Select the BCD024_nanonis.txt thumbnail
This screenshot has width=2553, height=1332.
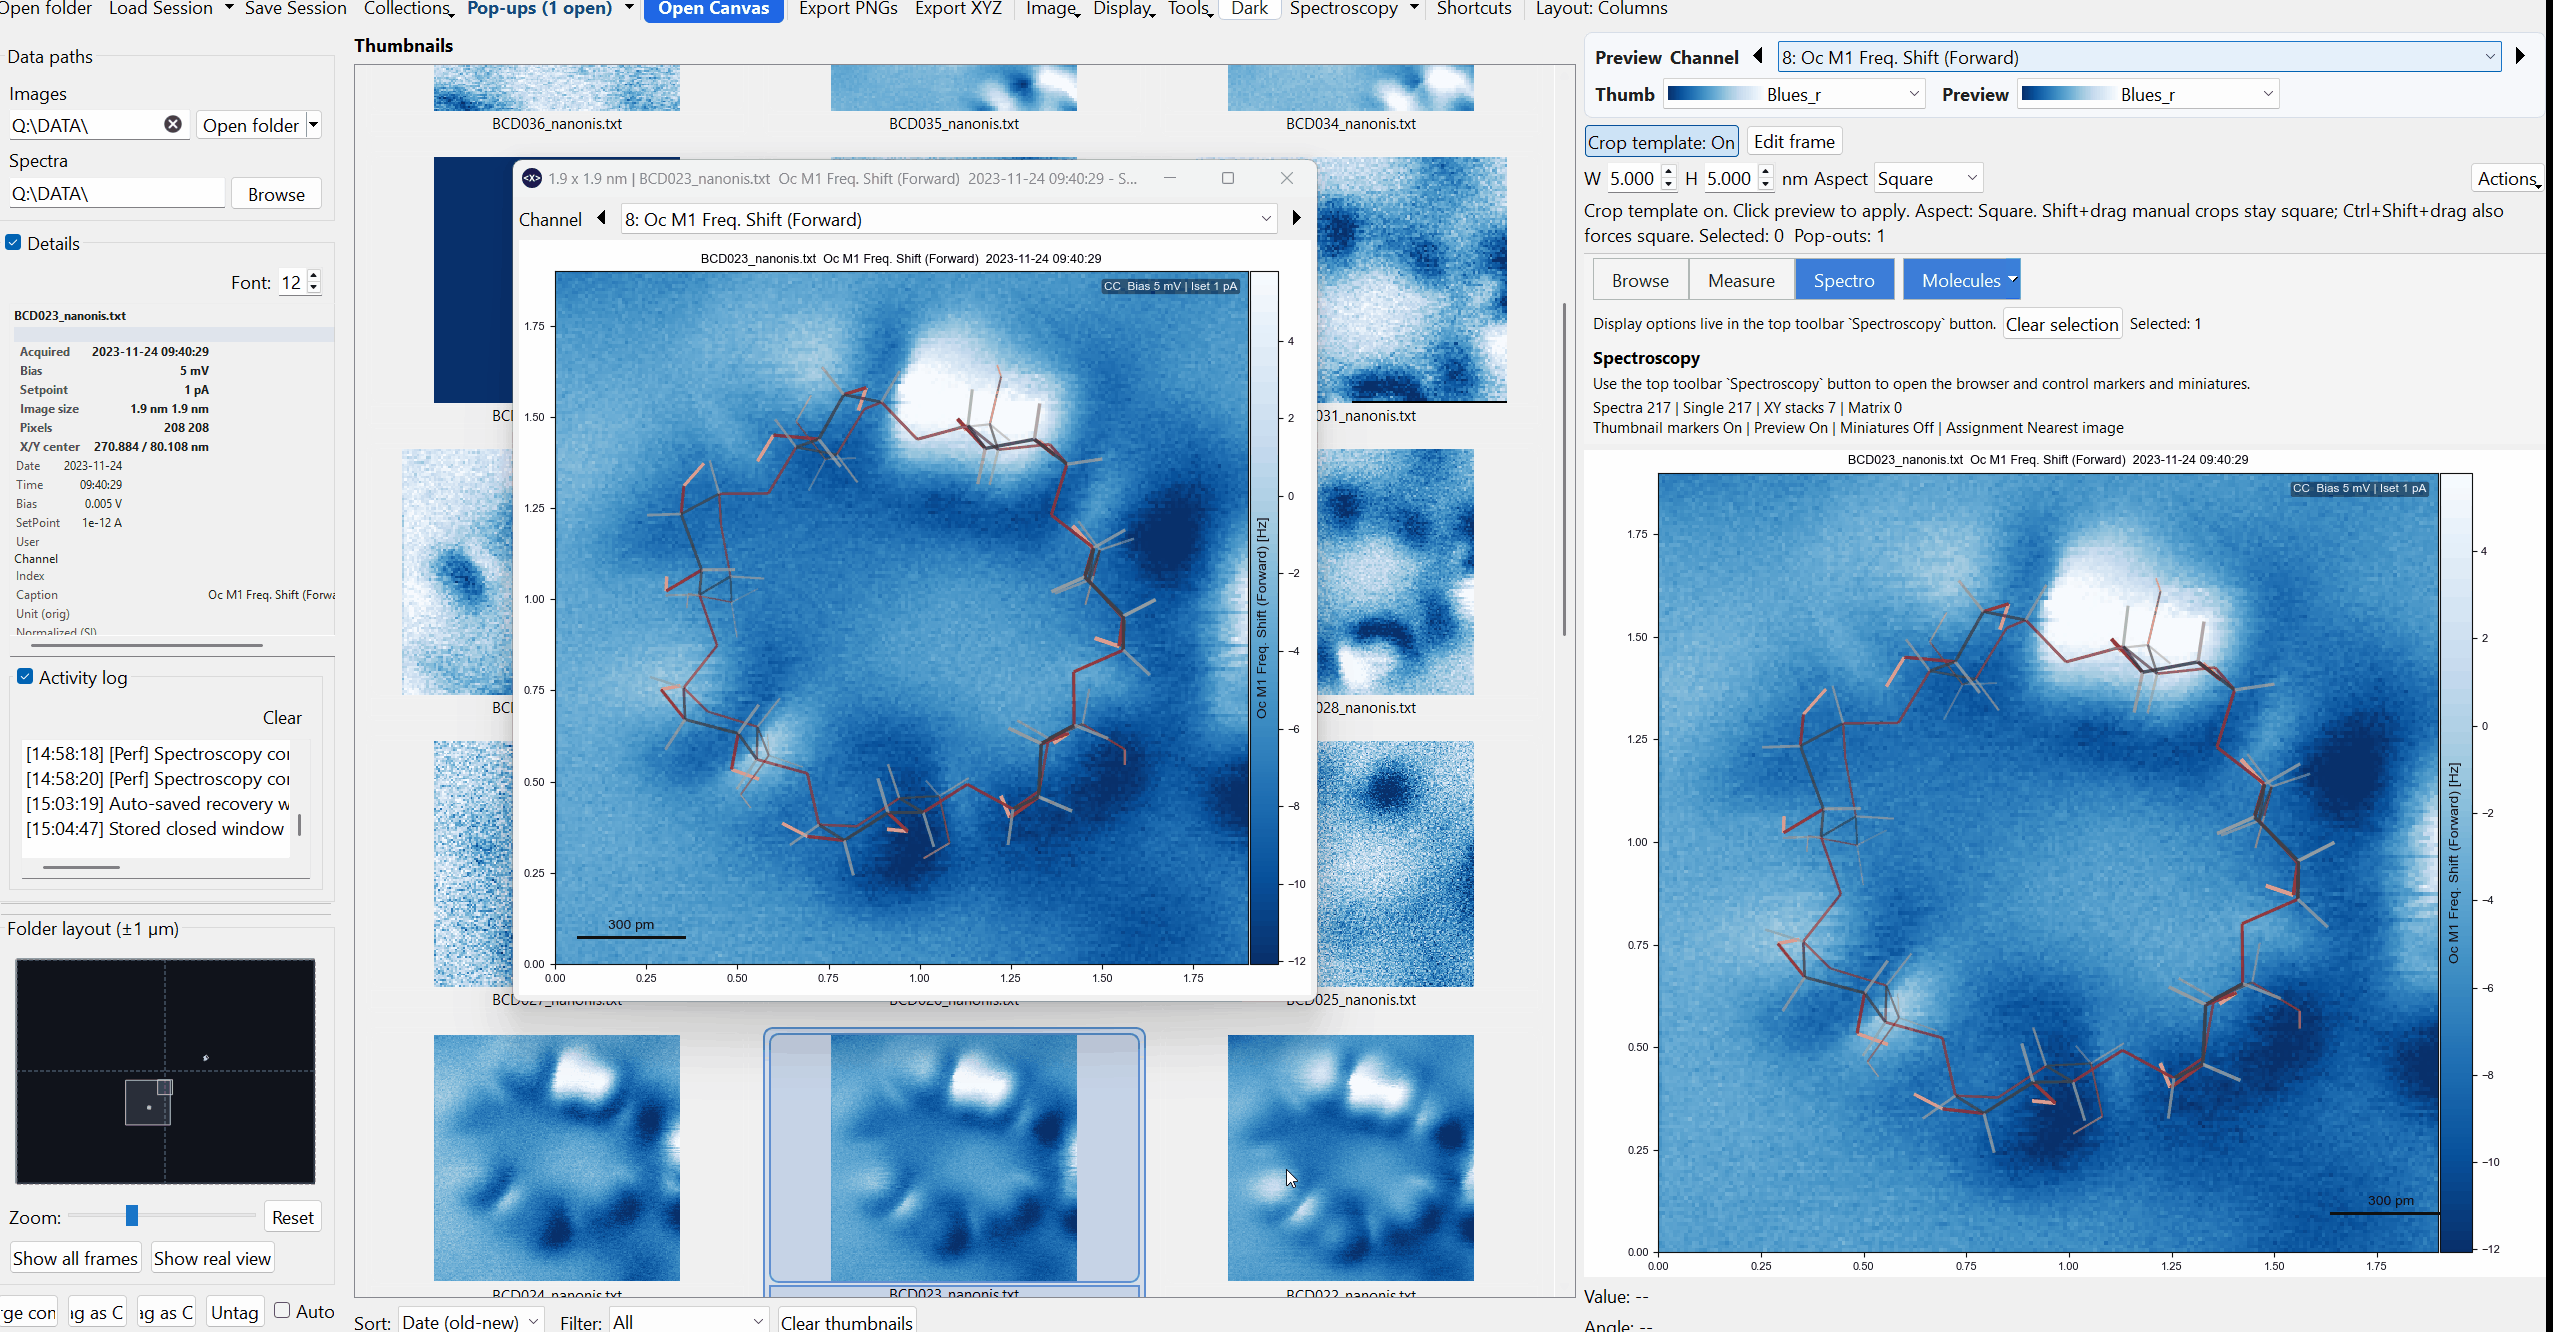coord(556,1157)
